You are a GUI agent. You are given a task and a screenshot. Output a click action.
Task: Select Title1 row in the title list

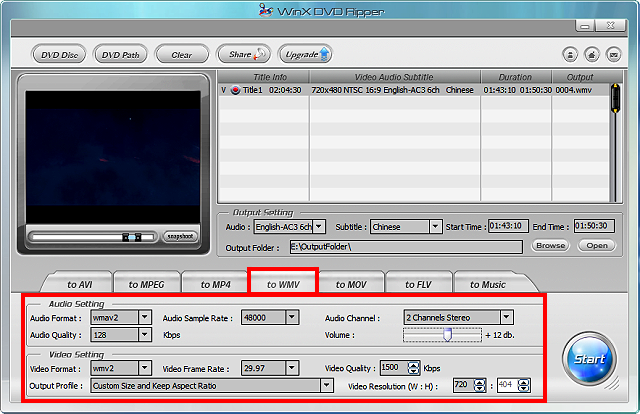414,90
